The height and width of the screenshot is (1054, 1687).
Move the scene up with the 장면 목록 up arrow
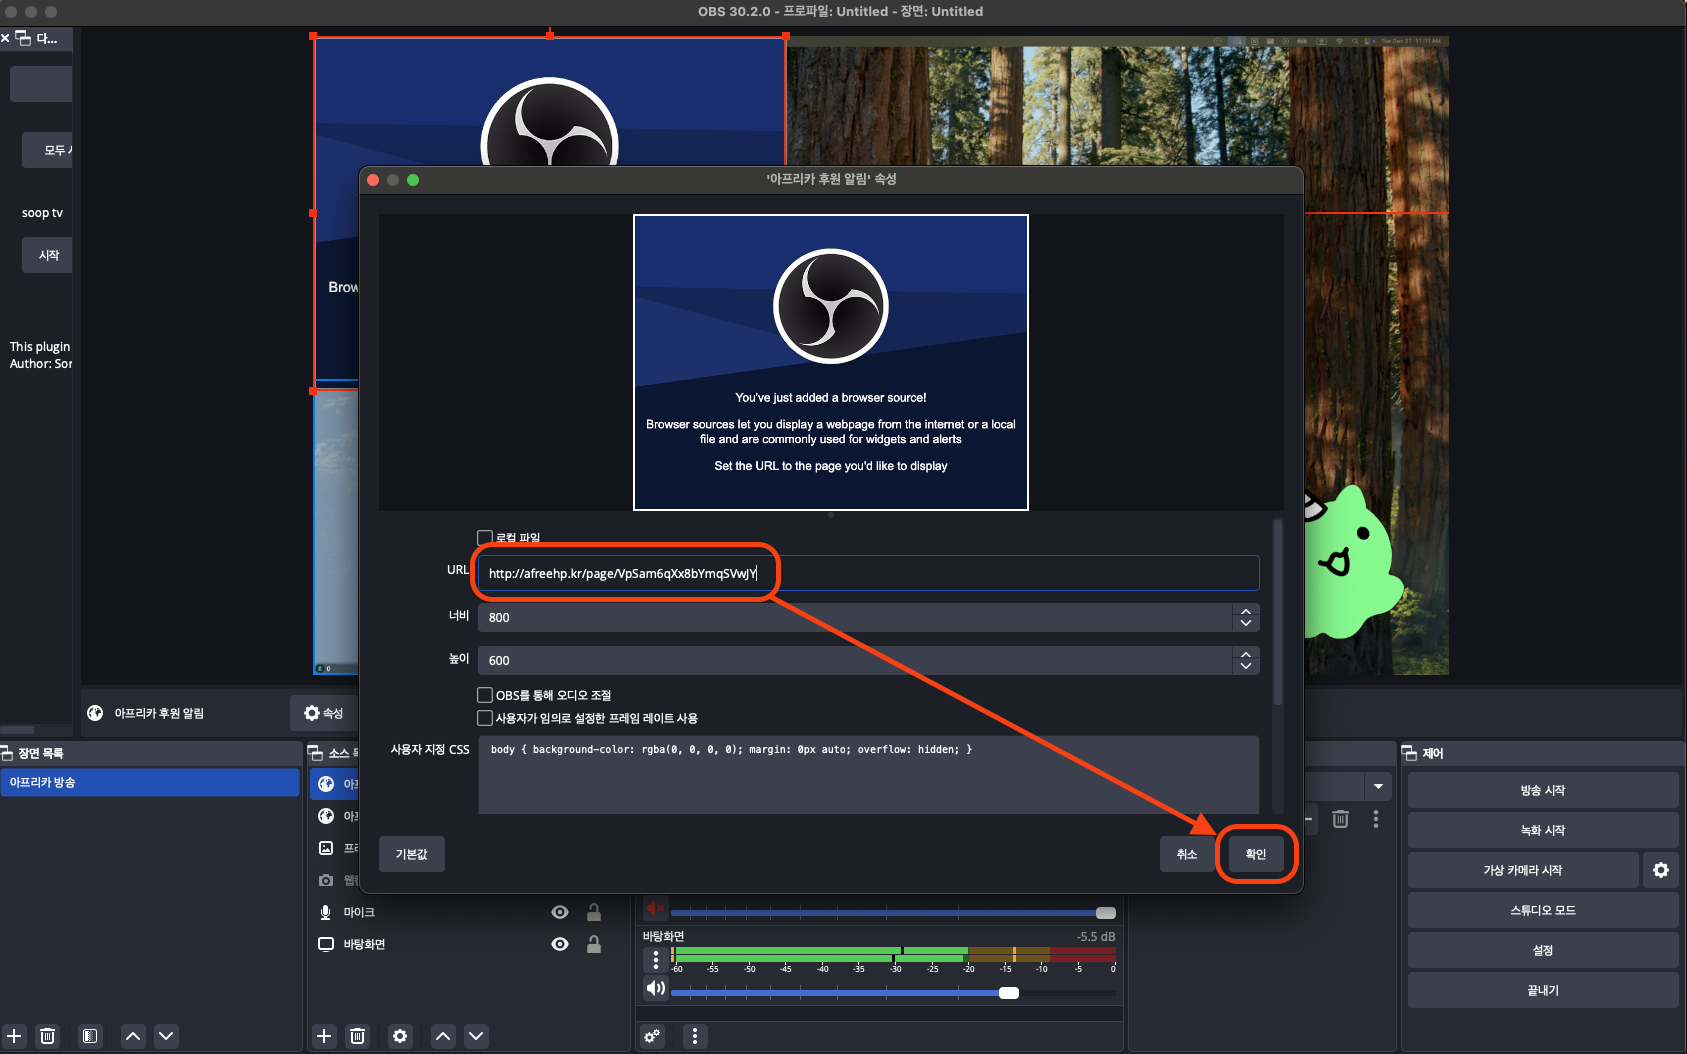pyautogui.click(x=133, y=1036)
